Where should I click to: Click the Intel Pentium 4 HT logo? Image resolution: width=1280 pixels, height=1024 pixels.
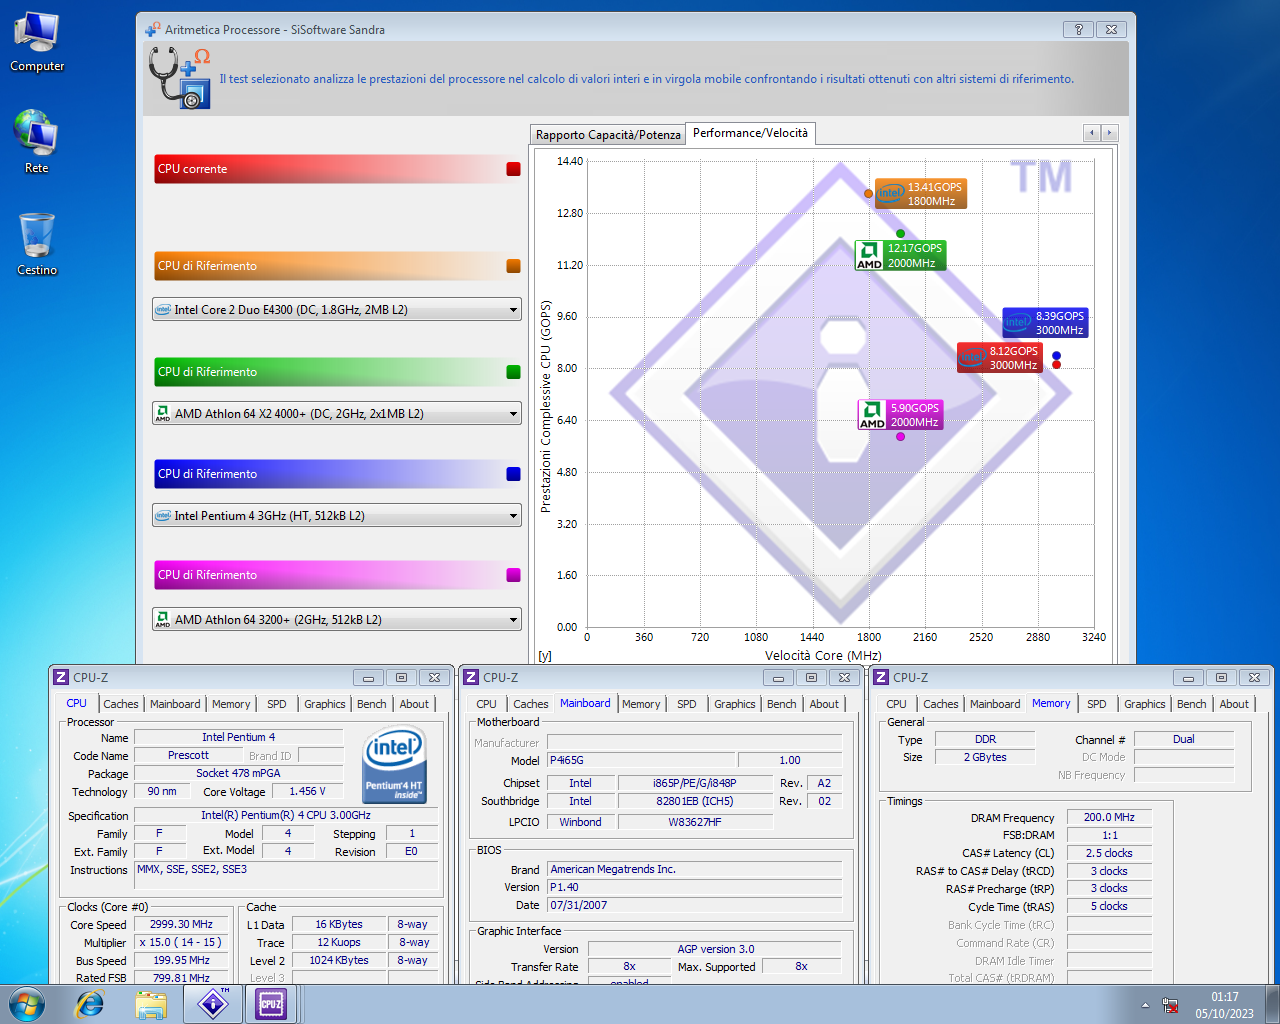pyautogui.click(x=394, y=764)
